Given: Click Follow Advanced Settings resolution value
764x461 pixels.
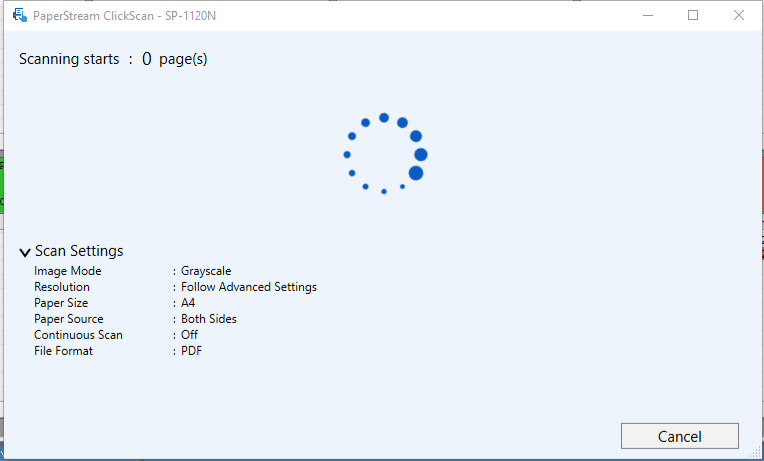Looking at the screenshot, I should (x=249, y=287).
